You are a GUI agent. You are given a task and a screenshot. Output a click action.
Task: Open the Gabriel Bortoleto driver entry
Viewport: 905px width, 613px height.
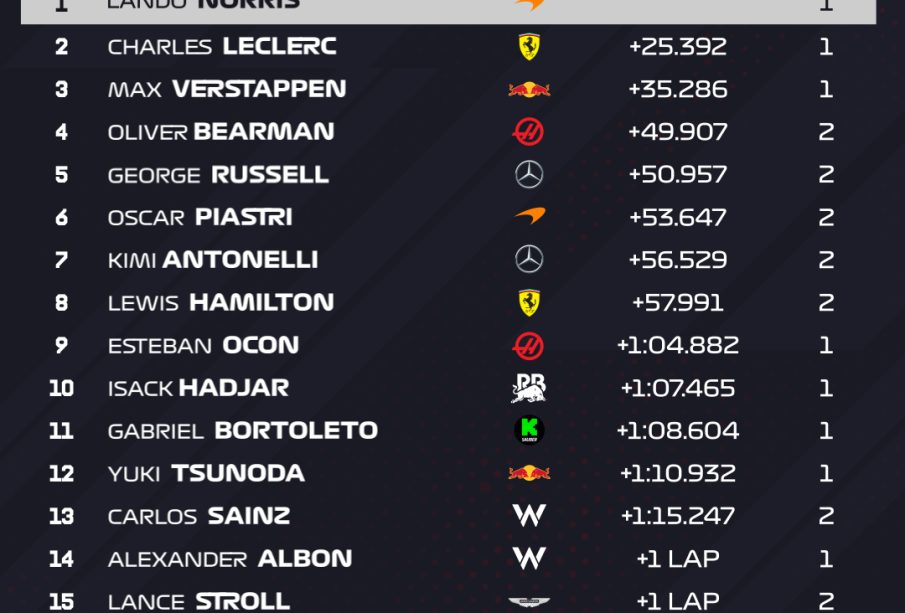pos(243,430)
